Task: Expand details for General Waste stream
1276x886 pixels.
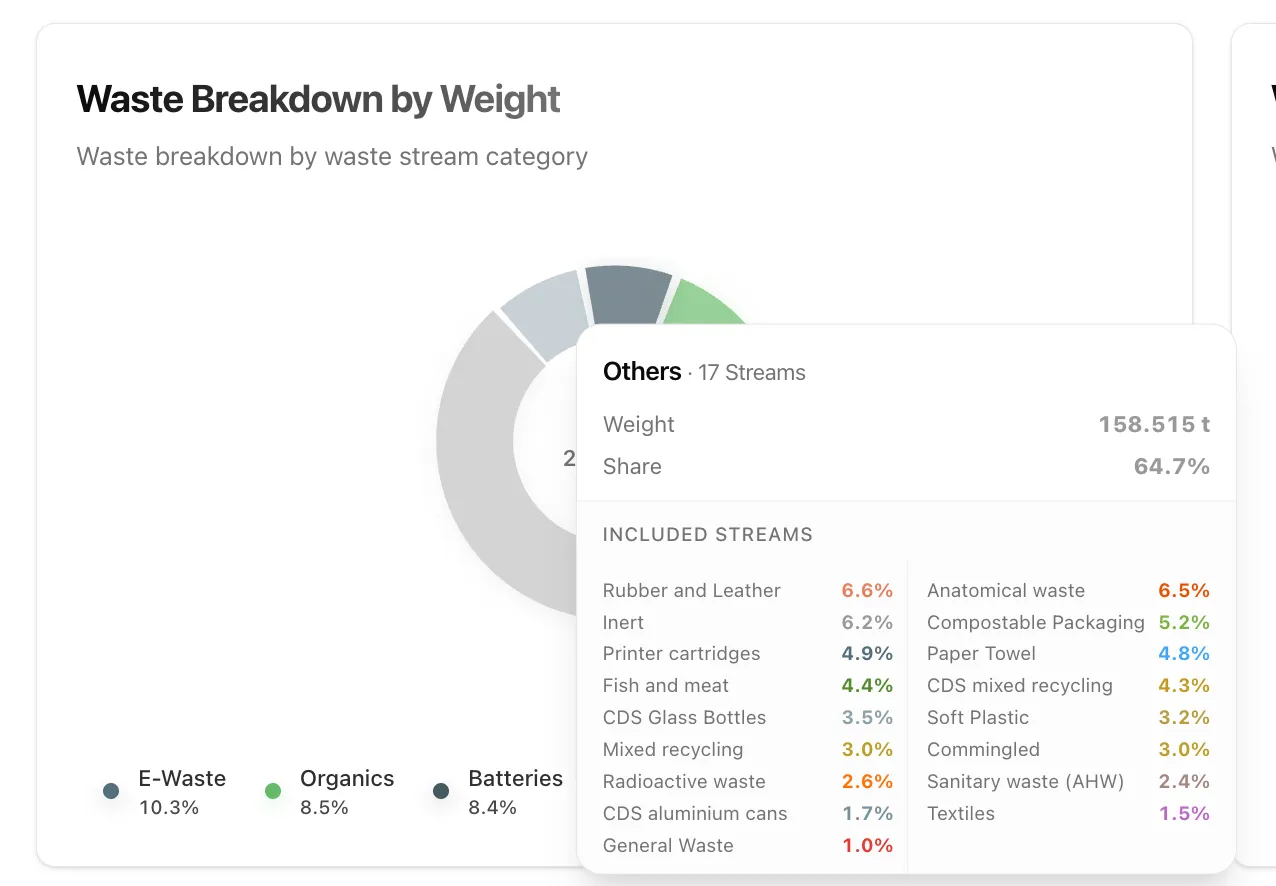Action: (668, 845)
